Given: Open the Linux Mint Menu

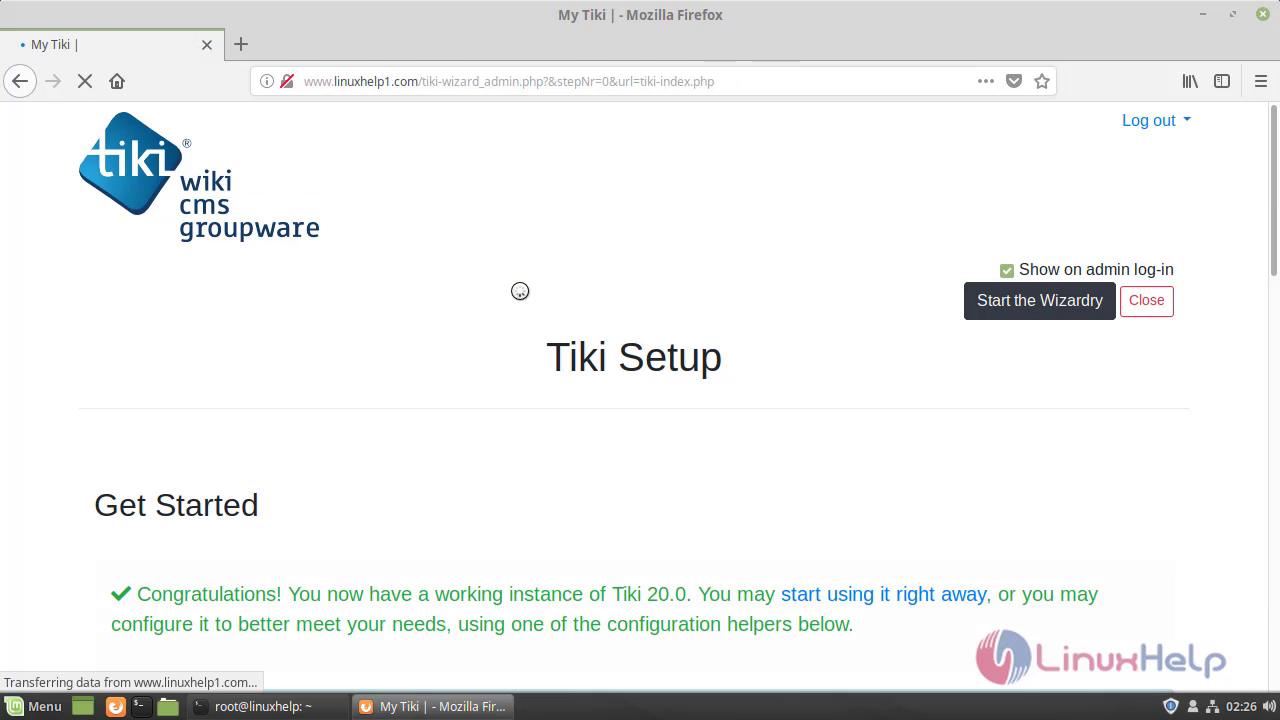Looking at the screenshot, I should [34, 706].
